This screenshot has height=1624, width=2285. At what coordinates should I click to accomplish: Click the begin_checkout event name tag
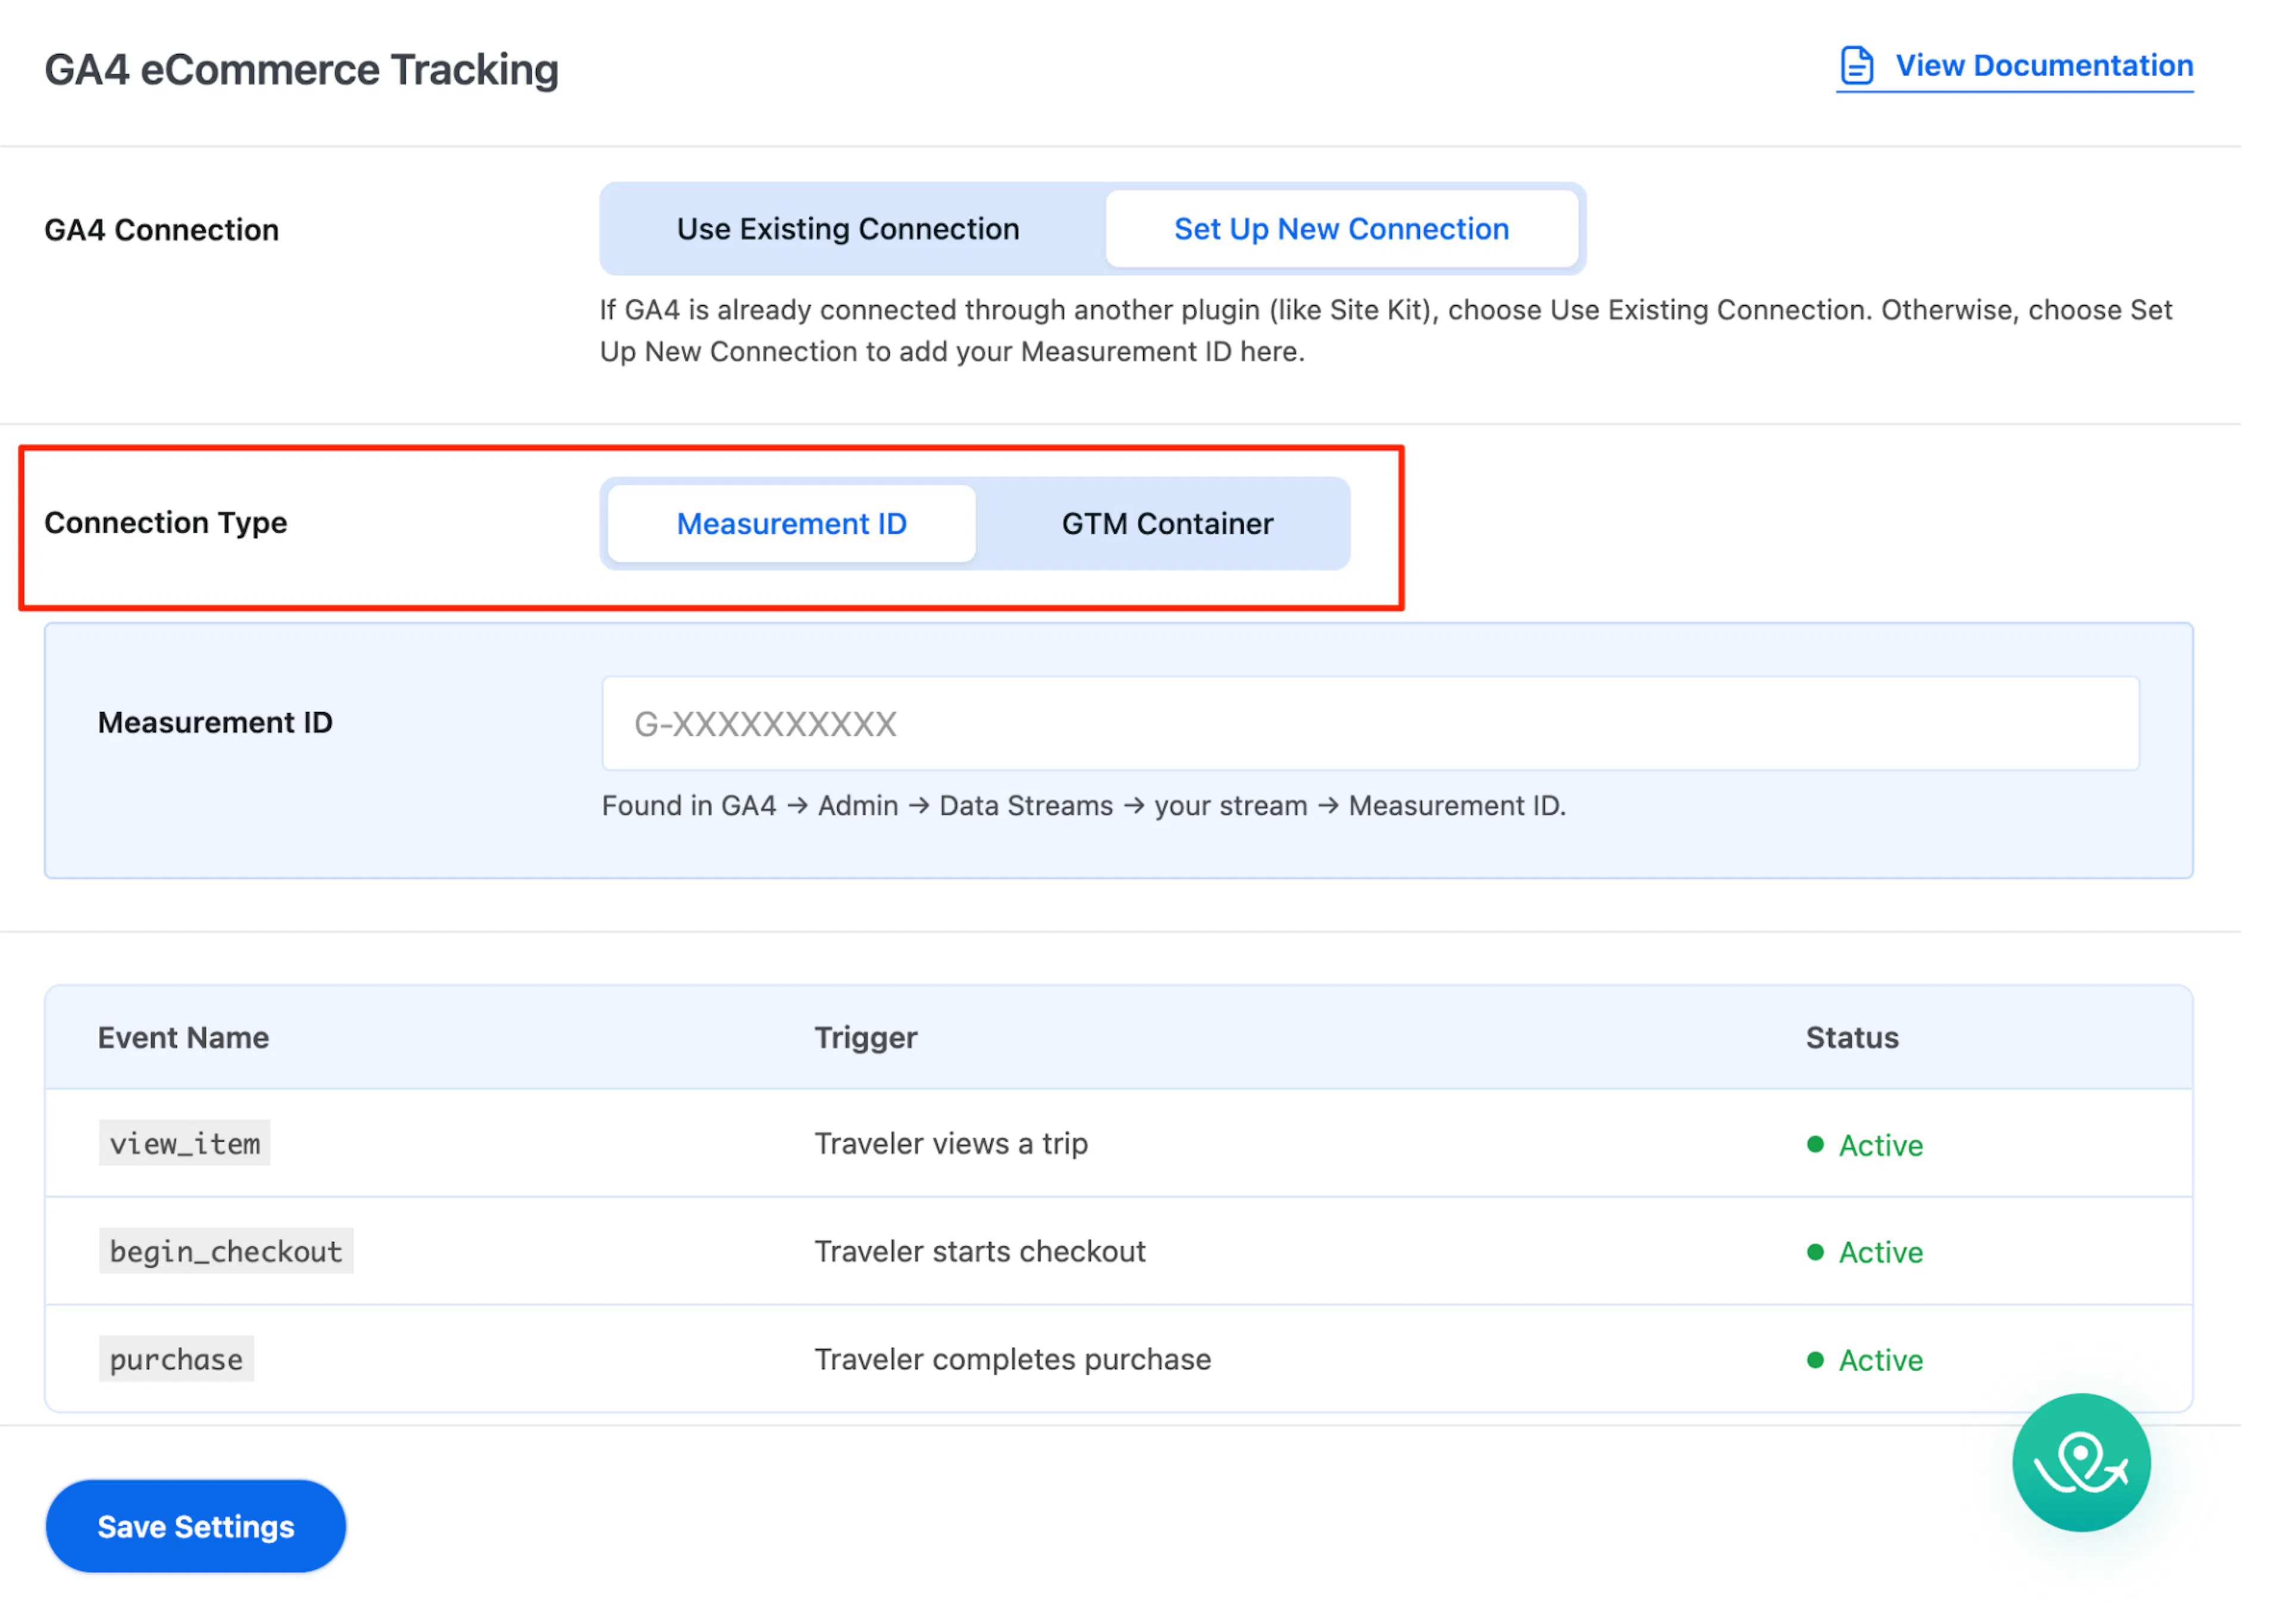click(226, 1251)
